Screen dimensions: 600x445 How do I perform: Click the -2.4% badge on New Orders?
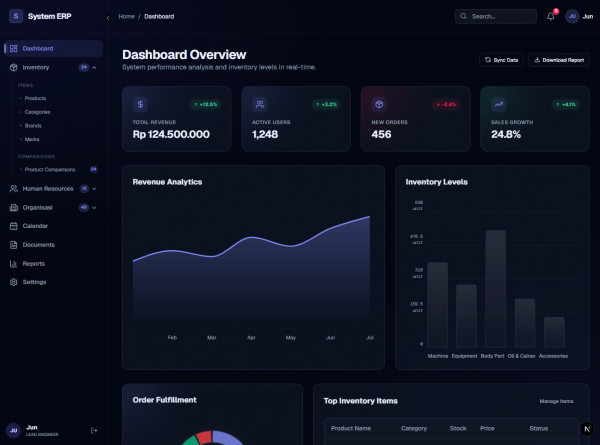[x=446, y=104]
